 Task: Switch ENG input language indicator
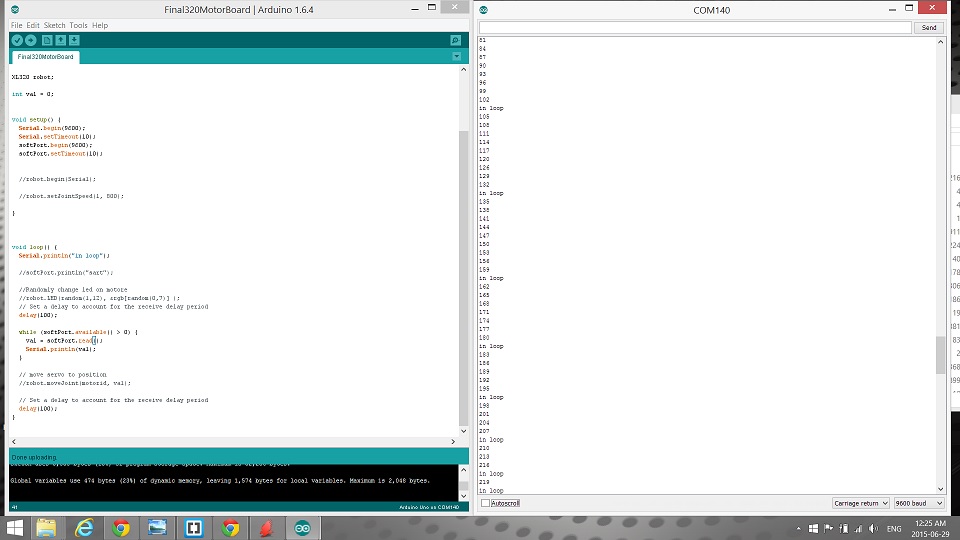894,528
